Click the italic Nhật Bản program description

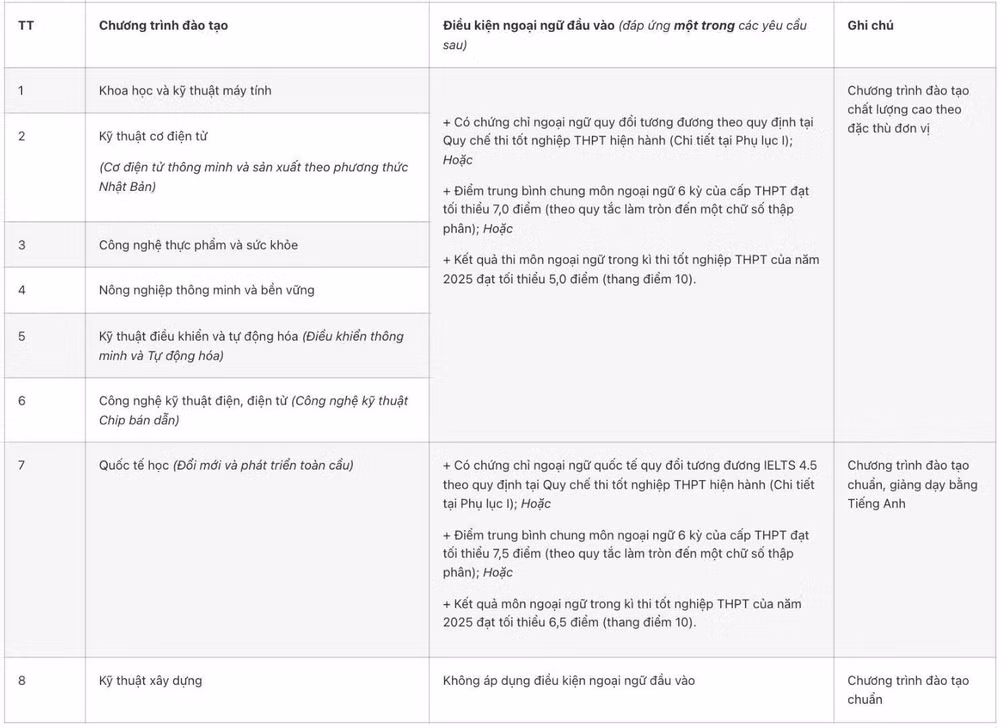pyautogui.click(x=253, y=177)
